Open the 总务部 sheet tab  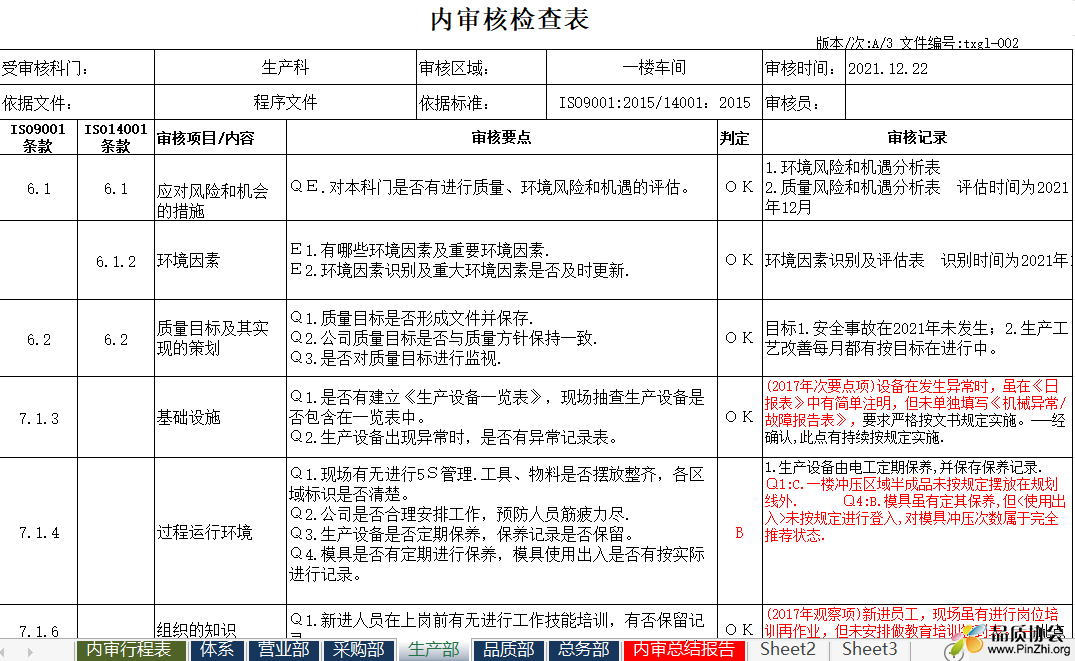click(583, 649)
